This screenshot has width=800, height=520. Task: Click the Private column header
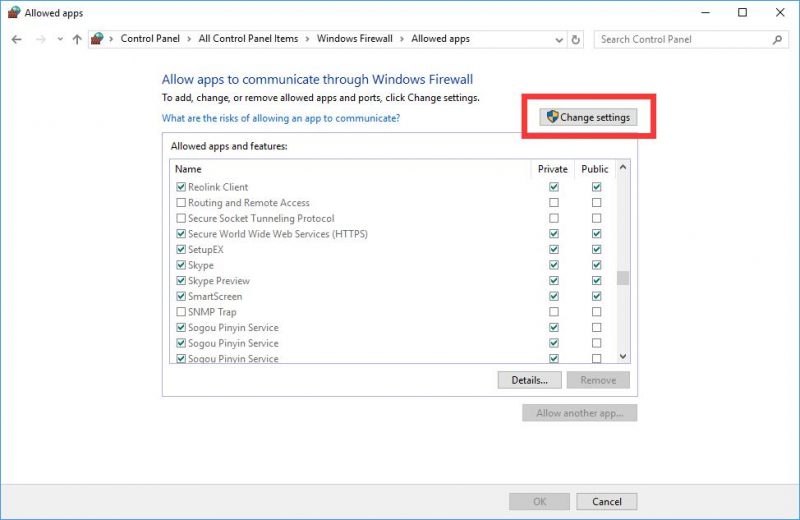[553, 169]
